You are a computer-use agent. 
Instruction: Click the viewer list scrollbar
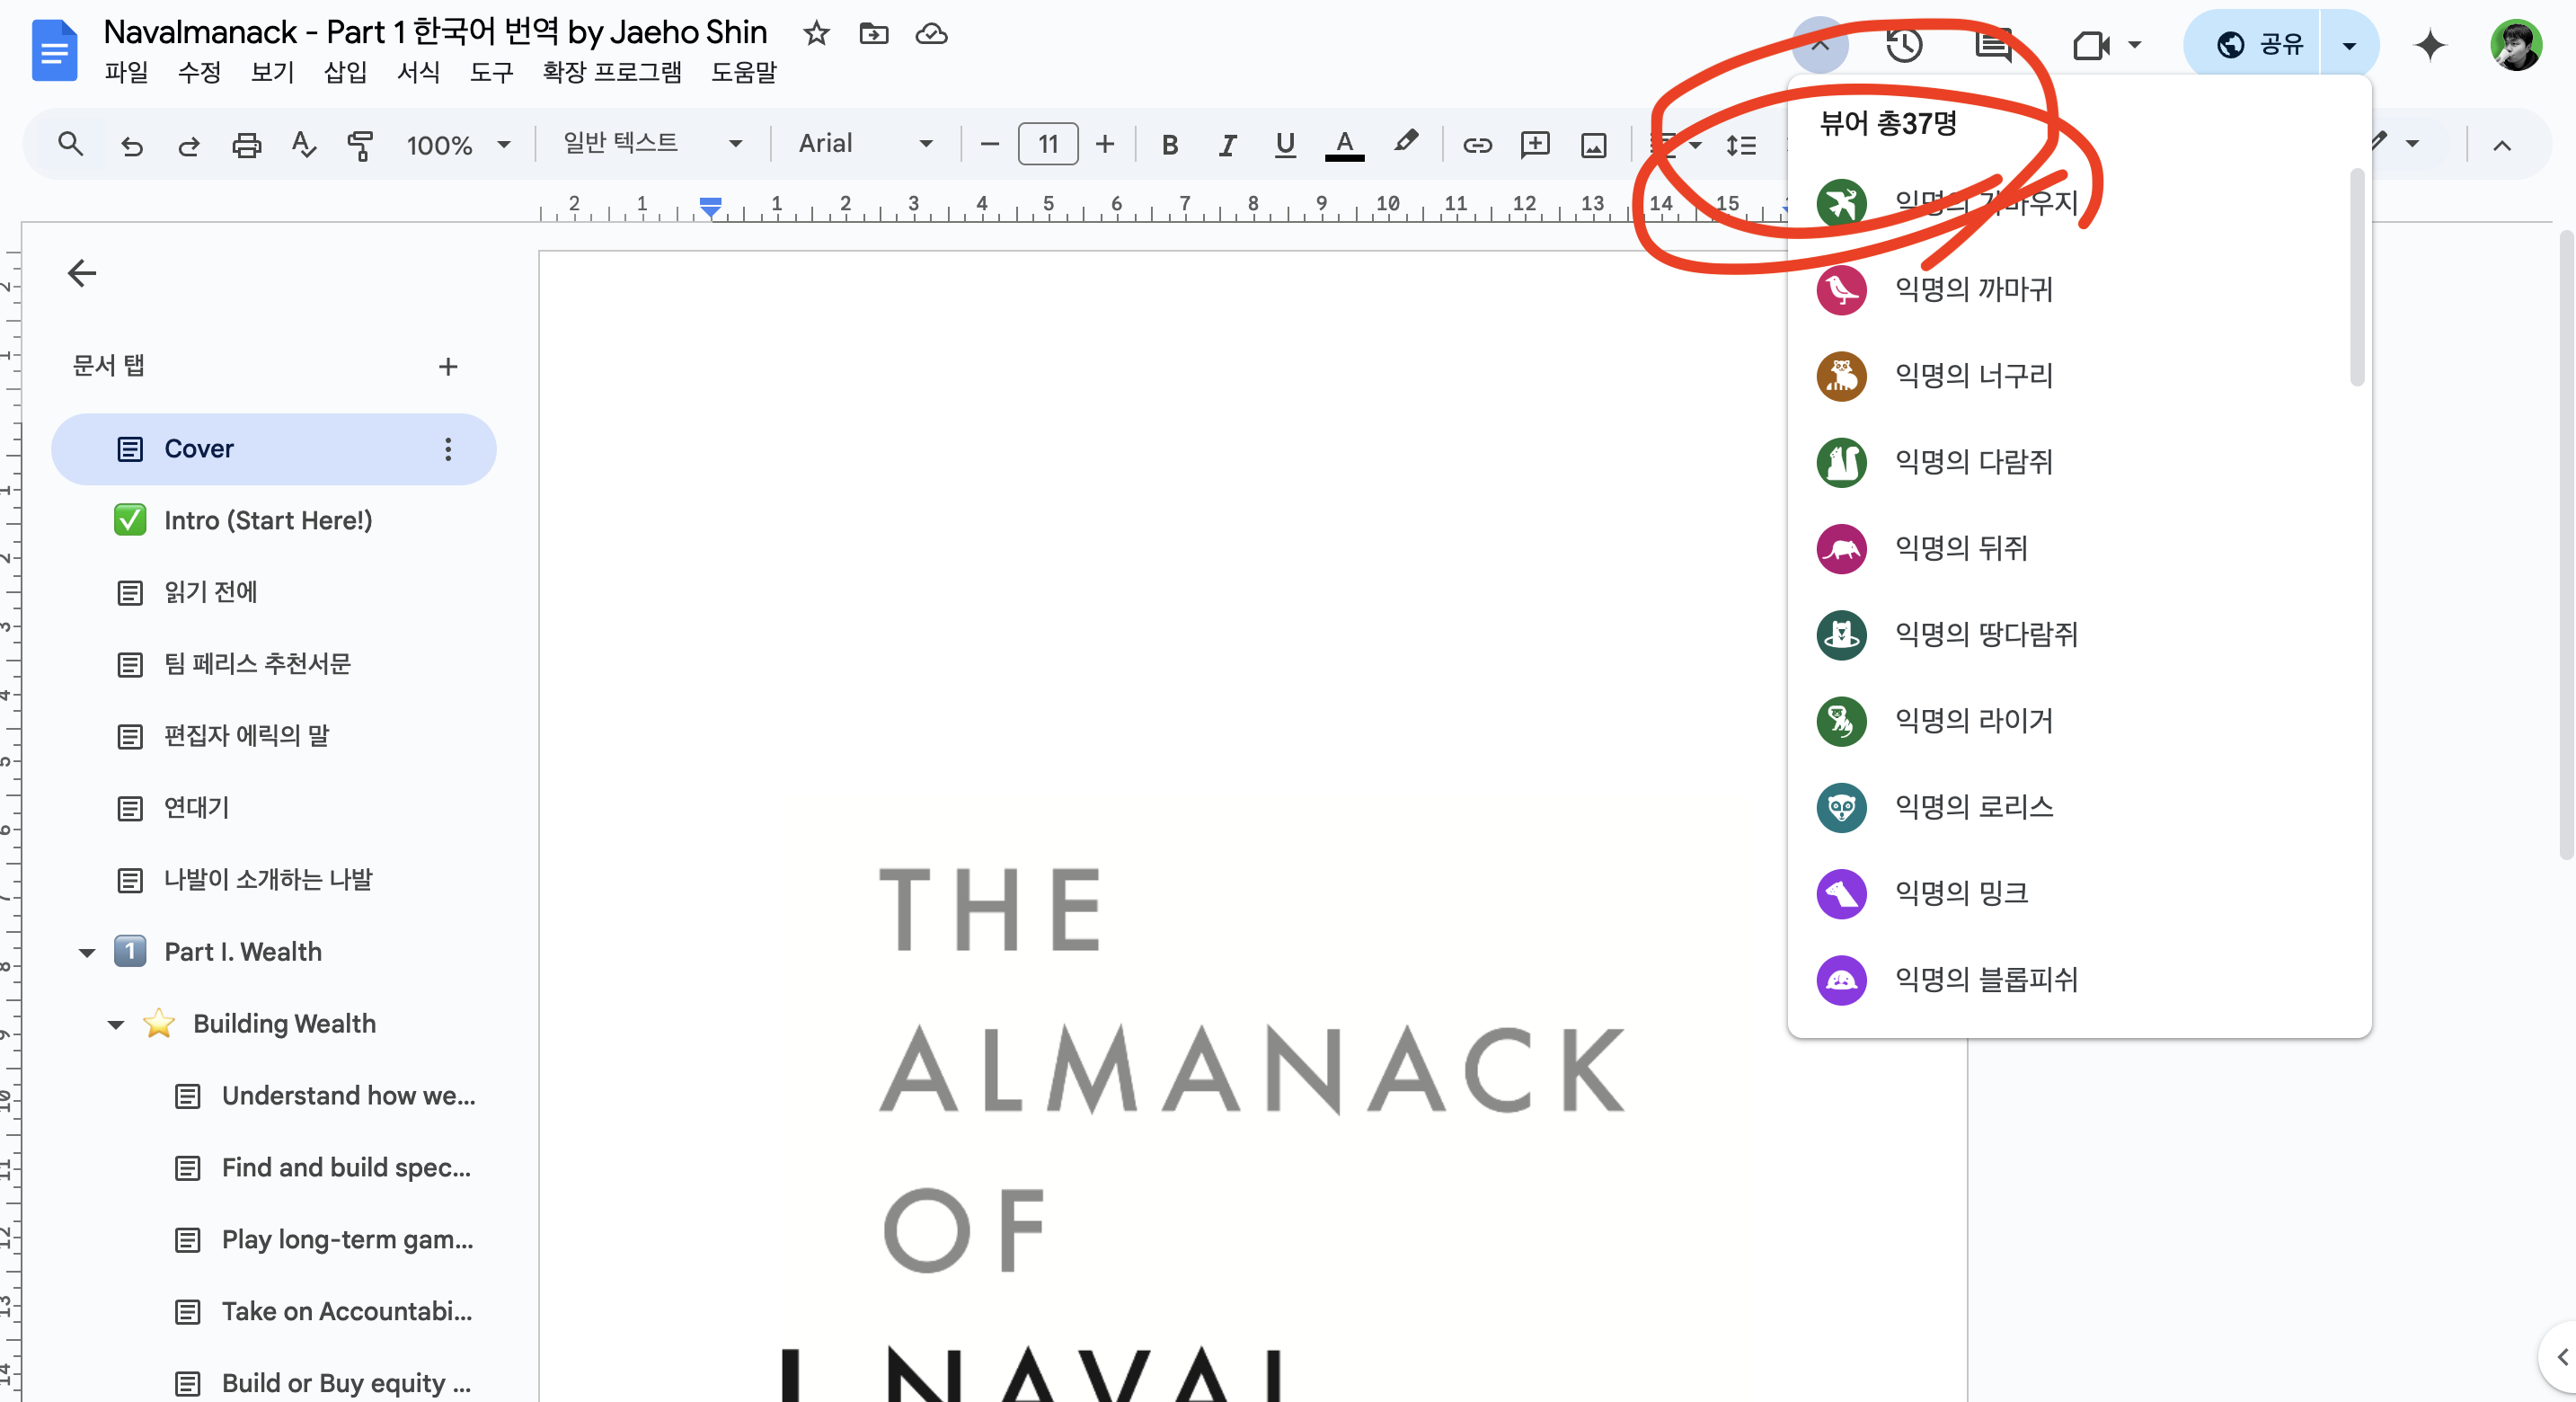(2357, 277)
